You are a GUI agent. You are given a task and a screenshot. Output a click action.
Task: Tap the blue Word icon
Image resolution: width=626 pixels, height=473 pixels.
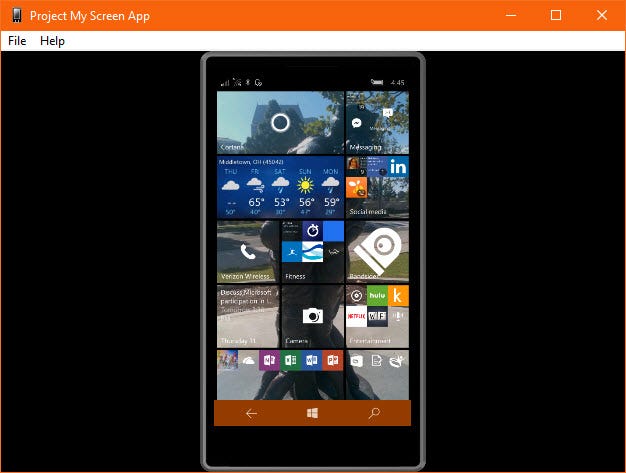coord(311,360)
